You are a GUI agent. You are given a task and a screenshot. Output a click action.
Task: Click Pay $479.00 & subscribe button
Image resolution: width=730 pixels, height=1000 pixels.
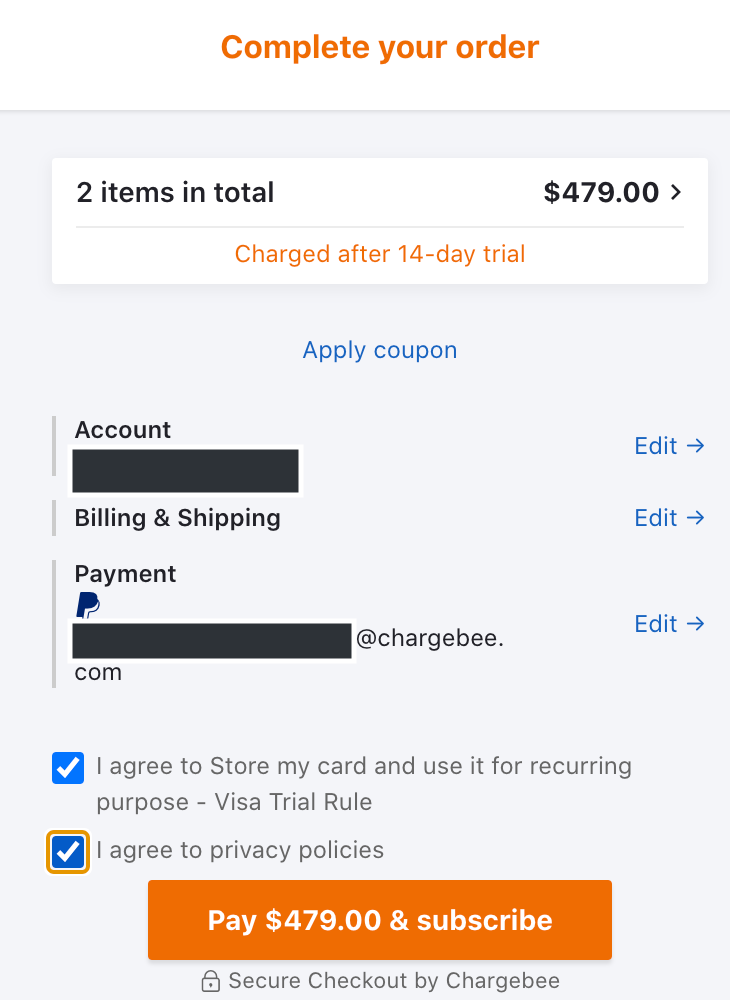[x=380, y=920]
